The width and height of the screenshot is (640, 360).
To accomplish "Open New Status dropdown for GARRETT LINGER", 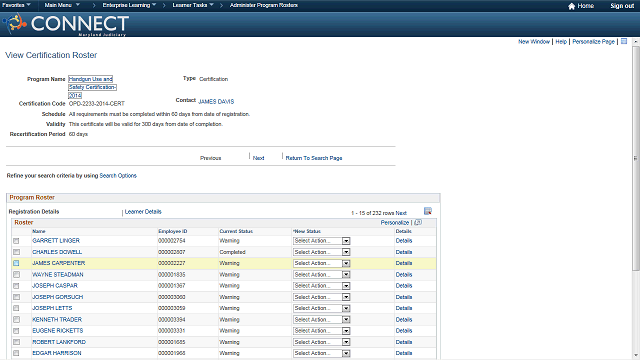I will (322, 241).
